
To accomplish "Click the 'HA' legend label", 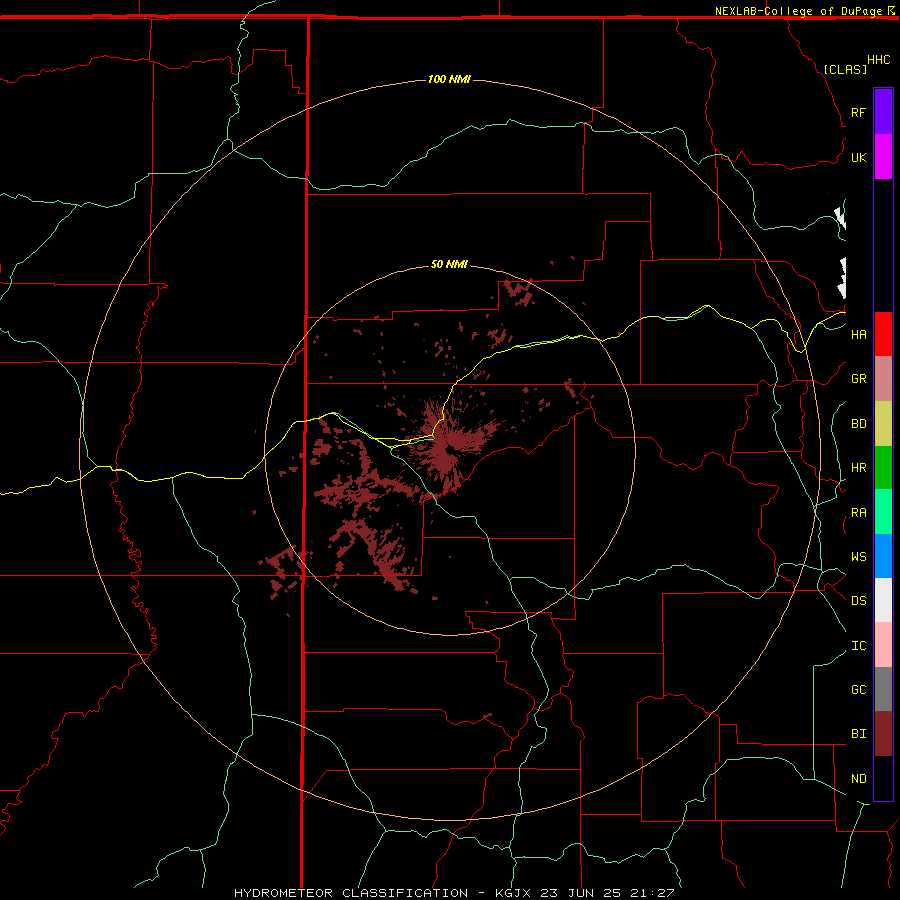I will click(x=858, y=334).
